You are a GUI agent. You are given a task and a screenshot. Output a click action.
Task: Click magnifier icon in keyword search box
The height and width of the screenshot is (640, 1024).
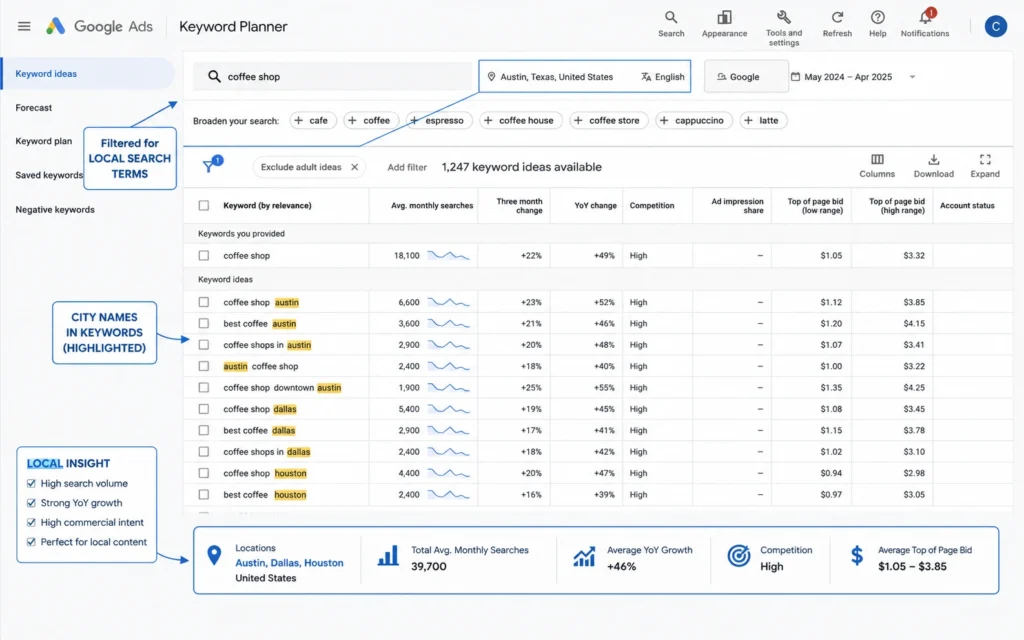pos(214,76)
